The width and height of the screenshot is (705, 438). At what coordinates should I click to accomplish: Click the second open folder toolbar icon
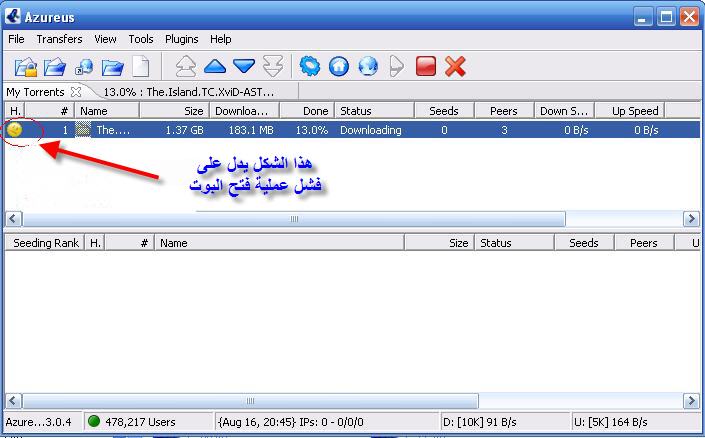[x=55, y=67]
